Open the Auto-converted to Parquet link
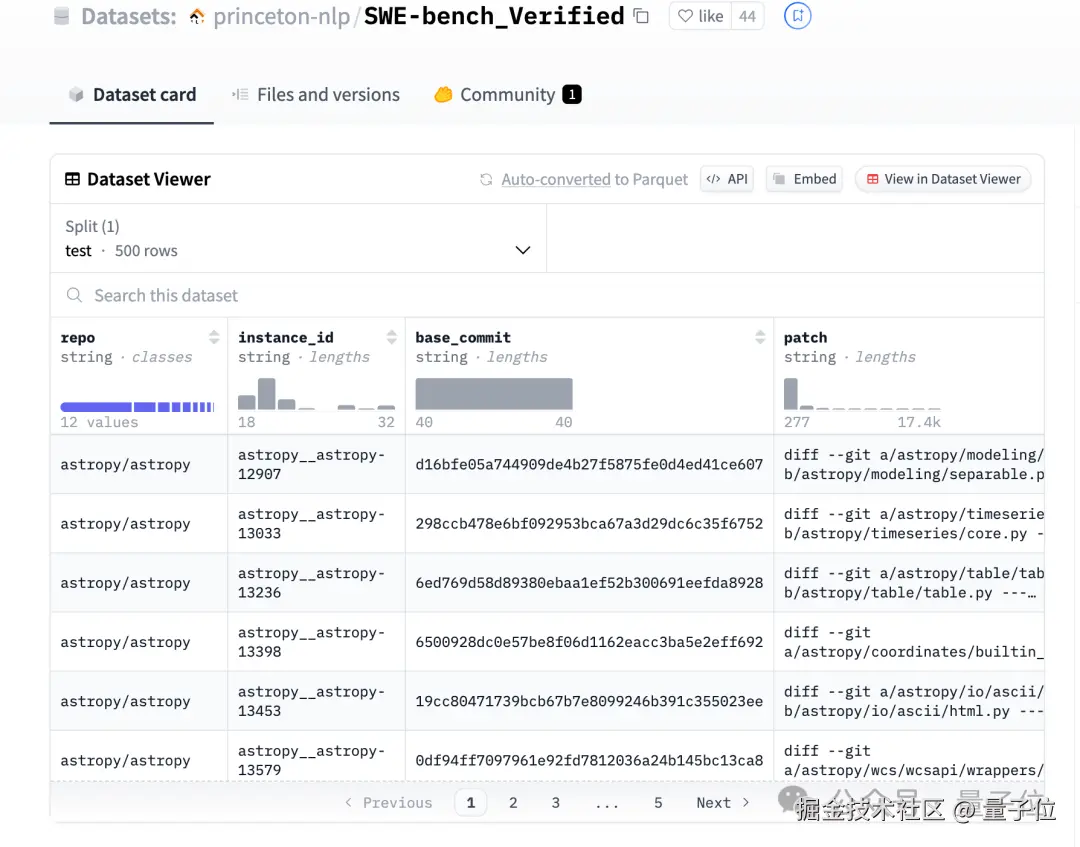The width and height of the screenshot is (1080, 847). point(594,180)
